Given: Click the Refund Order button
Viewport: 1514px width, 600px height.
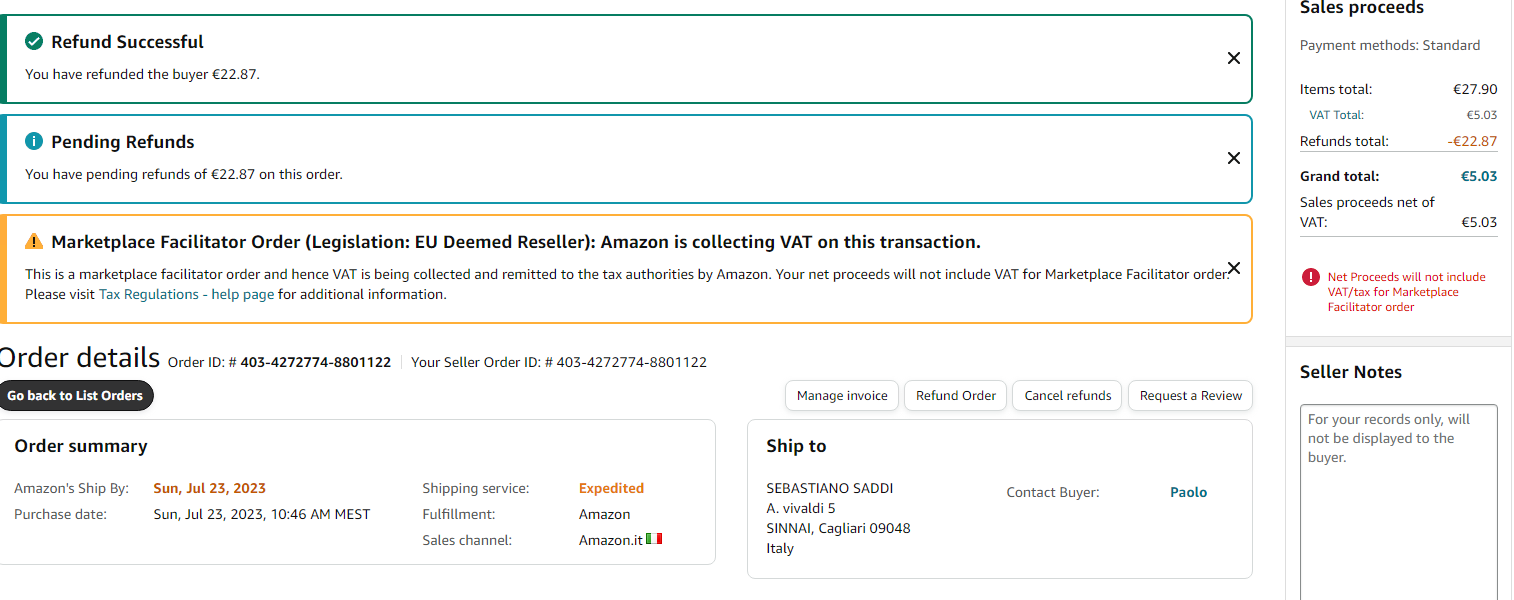Looking at the screenshot, I should (x=955, y=396).
